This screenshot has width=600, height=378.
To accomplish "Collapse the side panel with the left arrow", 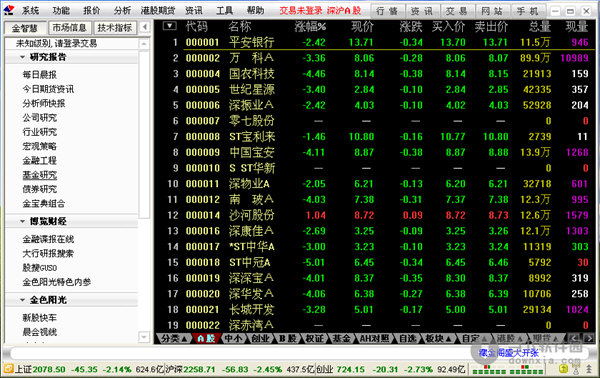I will (144, 27).
